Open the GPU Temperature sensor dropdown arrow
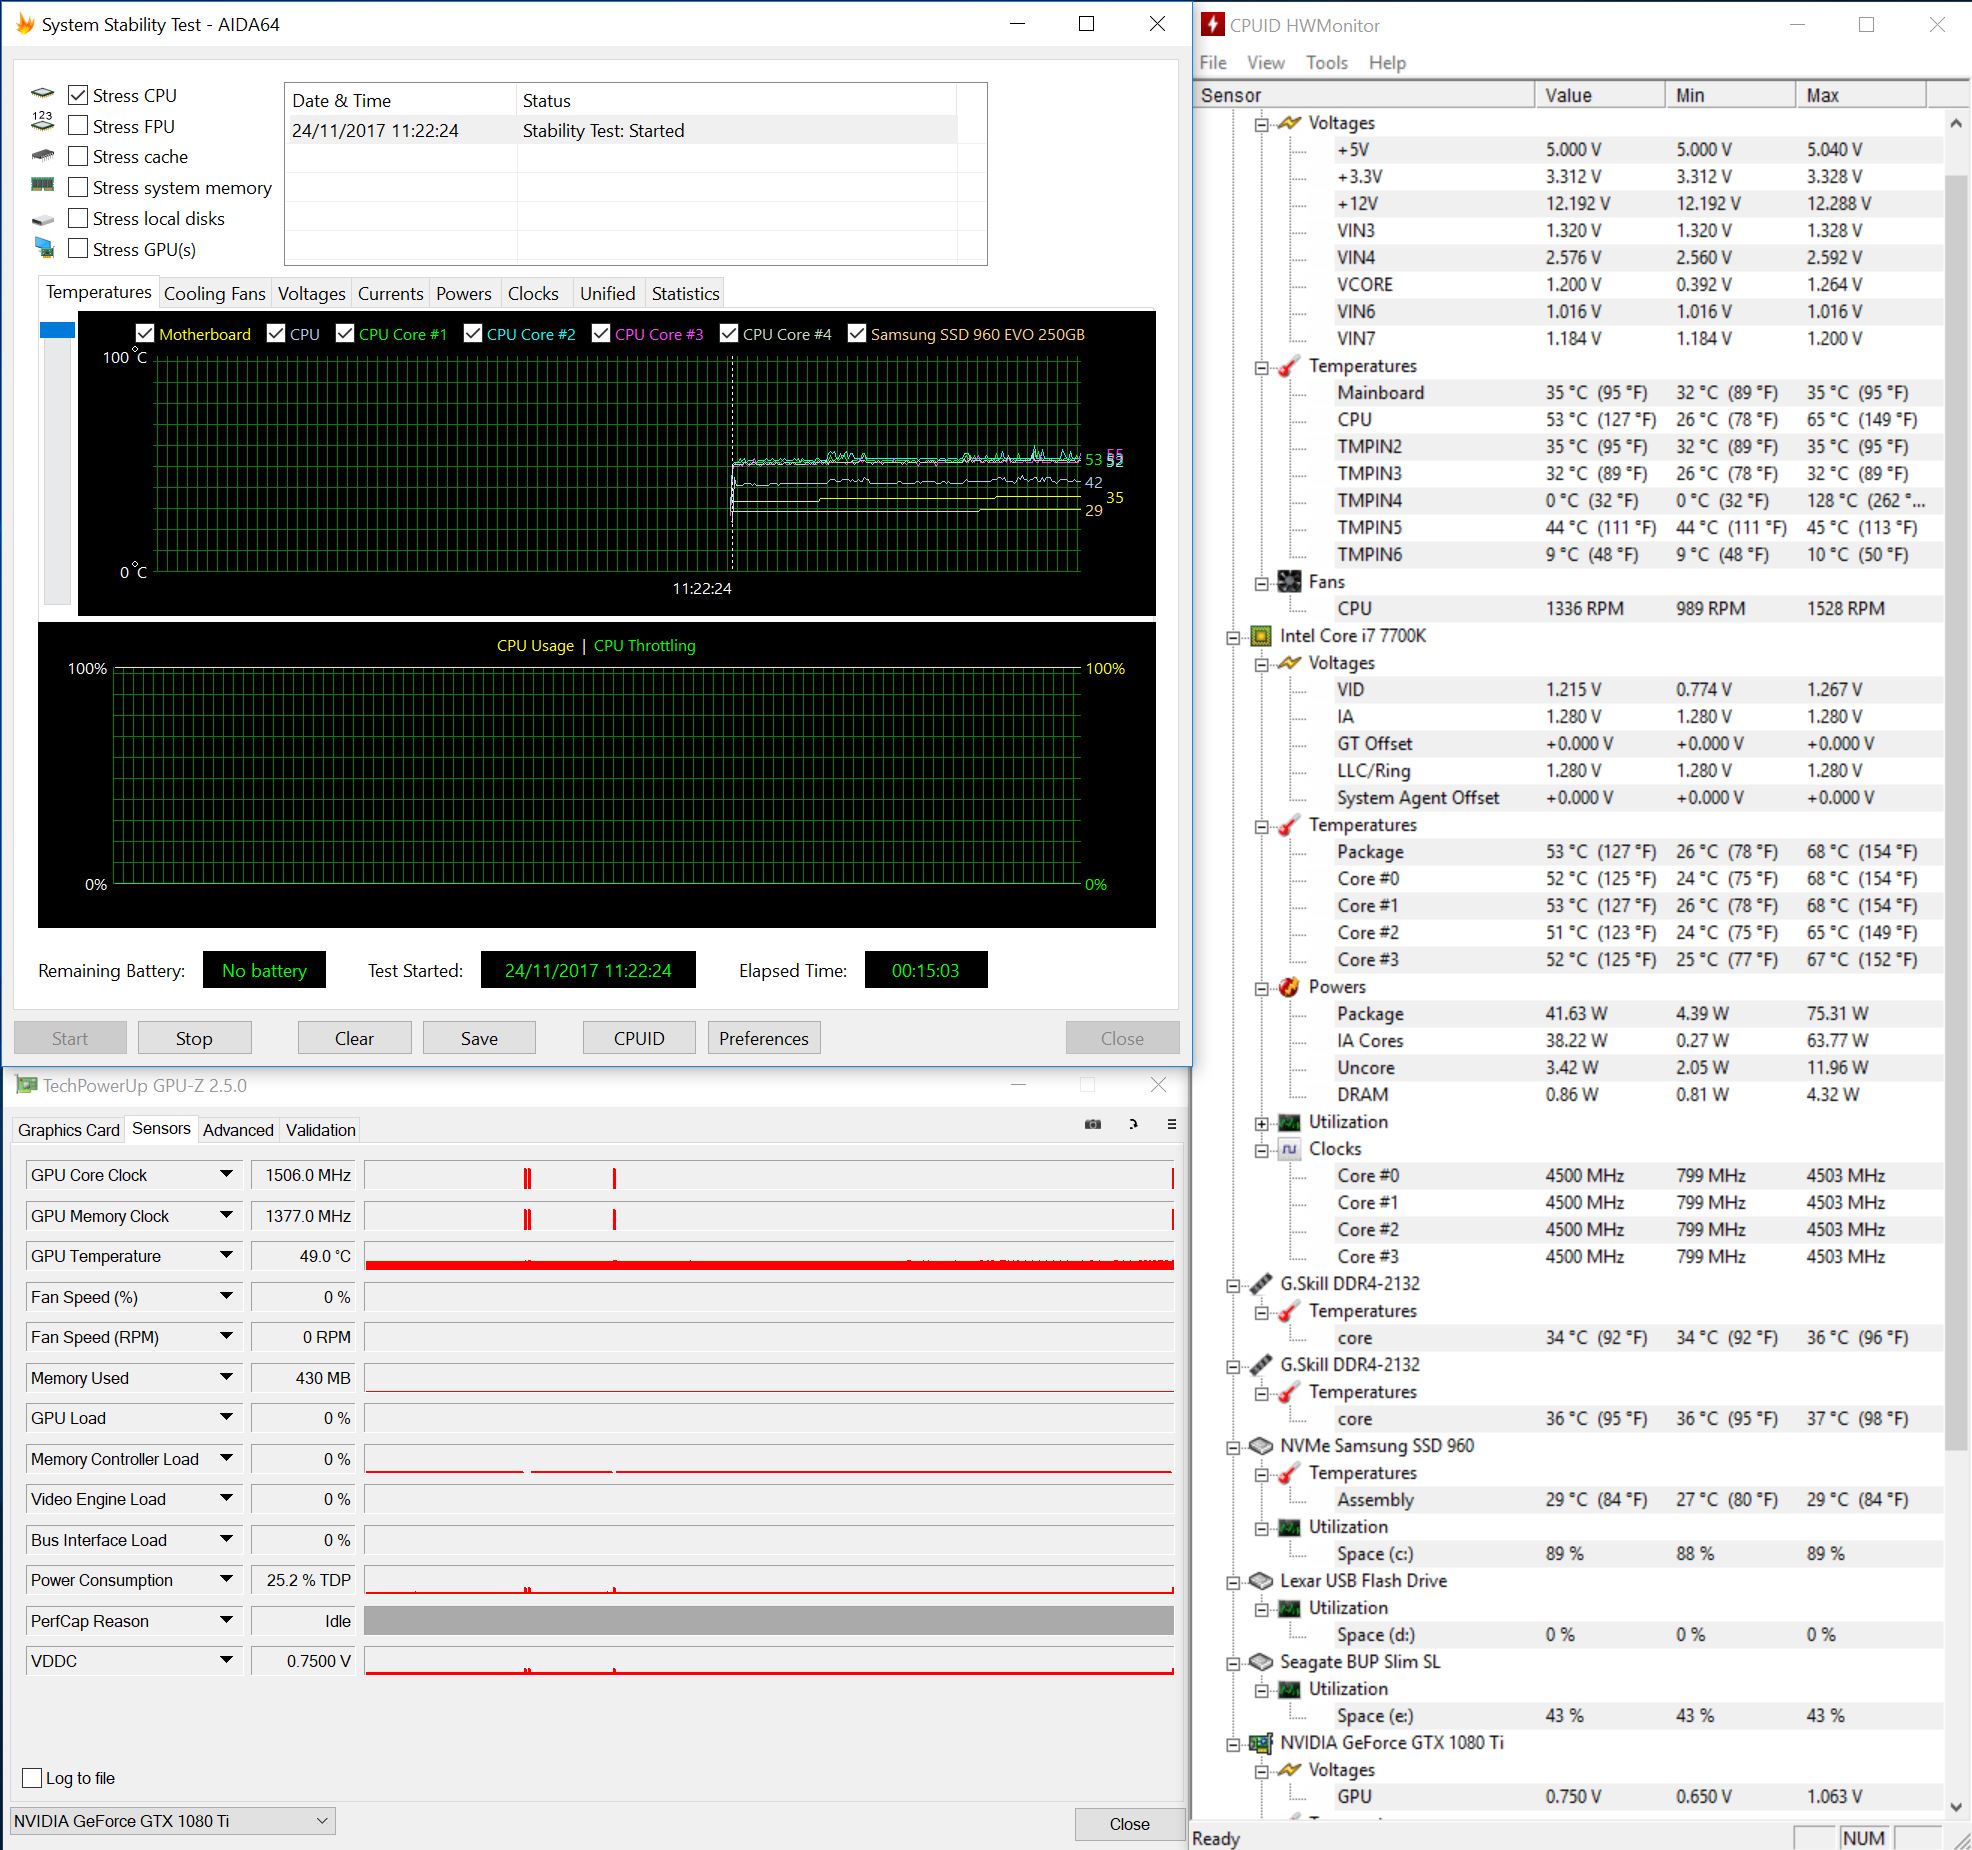Image resolution: width=1972 pixels, height=1850 pixels. click(227, 1256)
